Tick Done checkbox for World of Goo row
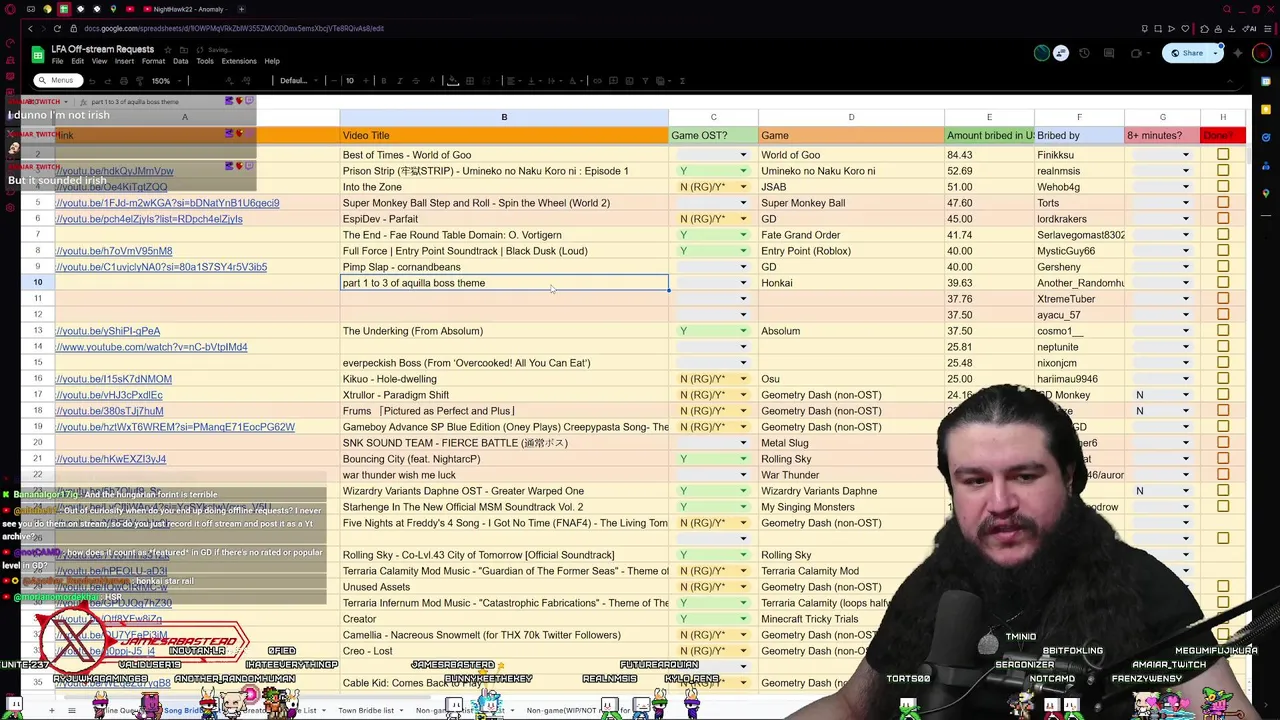 [1223, 155]
